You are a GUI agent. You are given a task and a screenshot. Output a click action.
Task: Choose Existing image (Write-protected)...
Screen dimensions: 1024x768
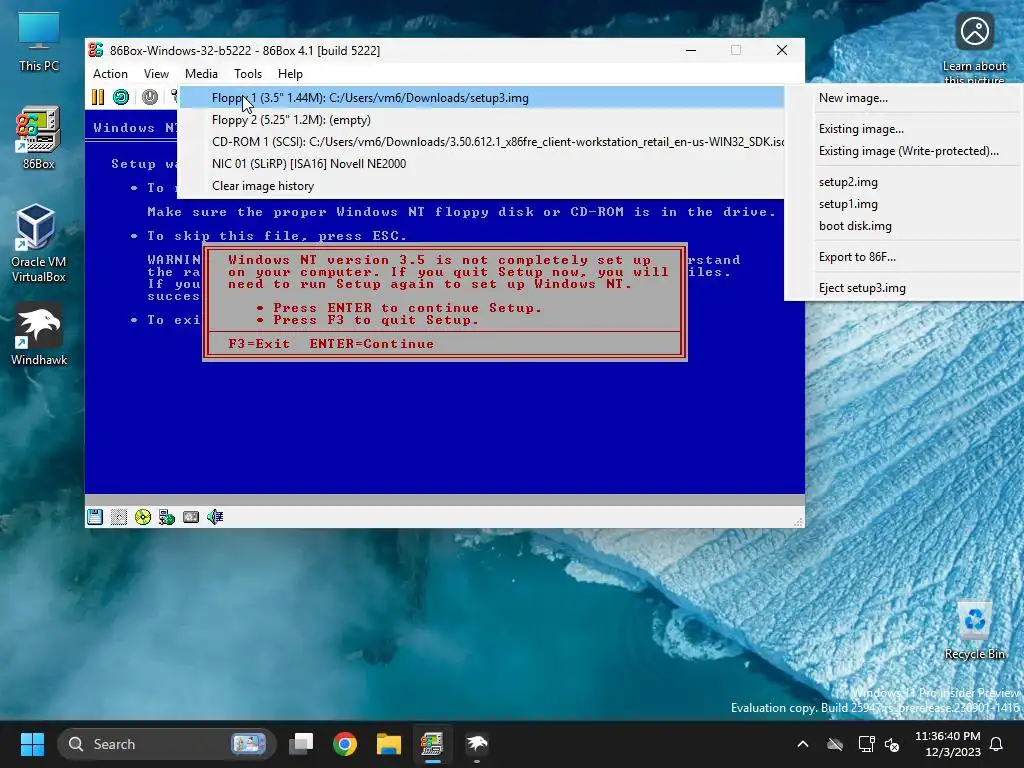pyautogui.click(x=904, y=151)
